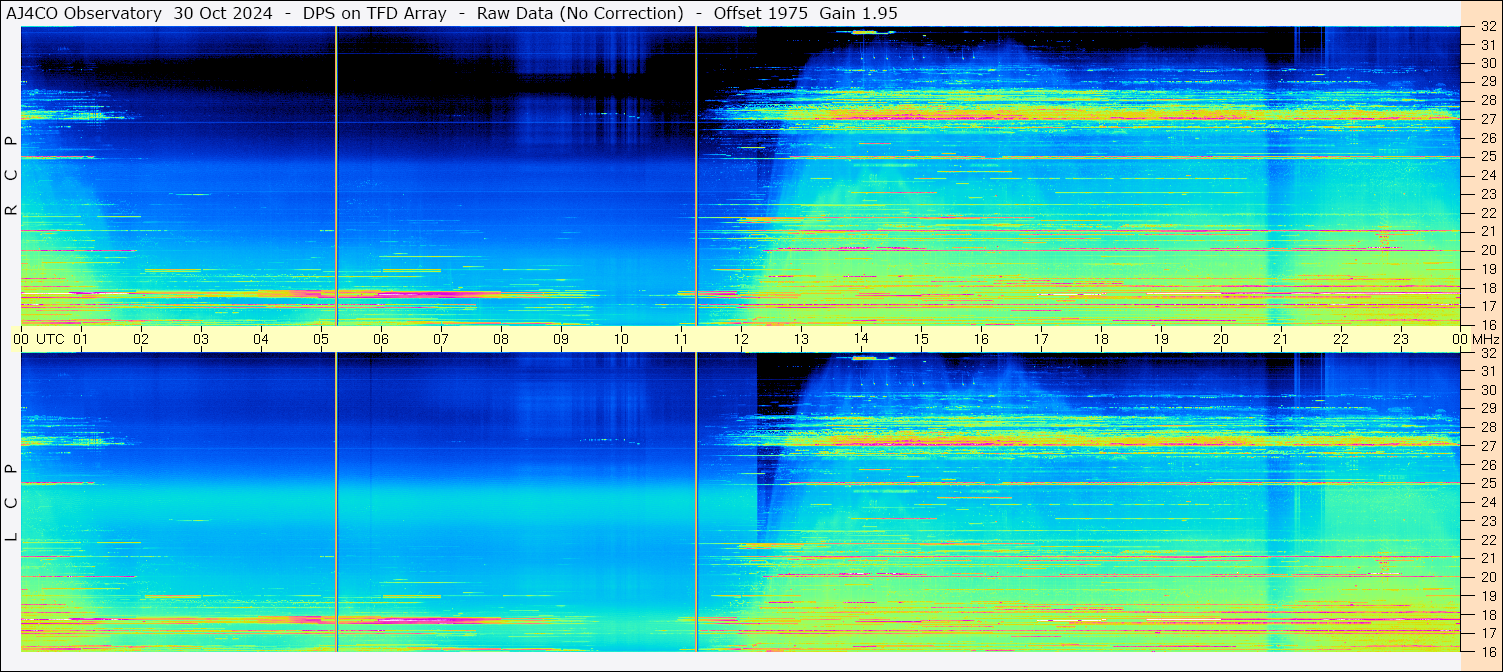Select the "Offset 1975" value in header

[x=761, y=13]
